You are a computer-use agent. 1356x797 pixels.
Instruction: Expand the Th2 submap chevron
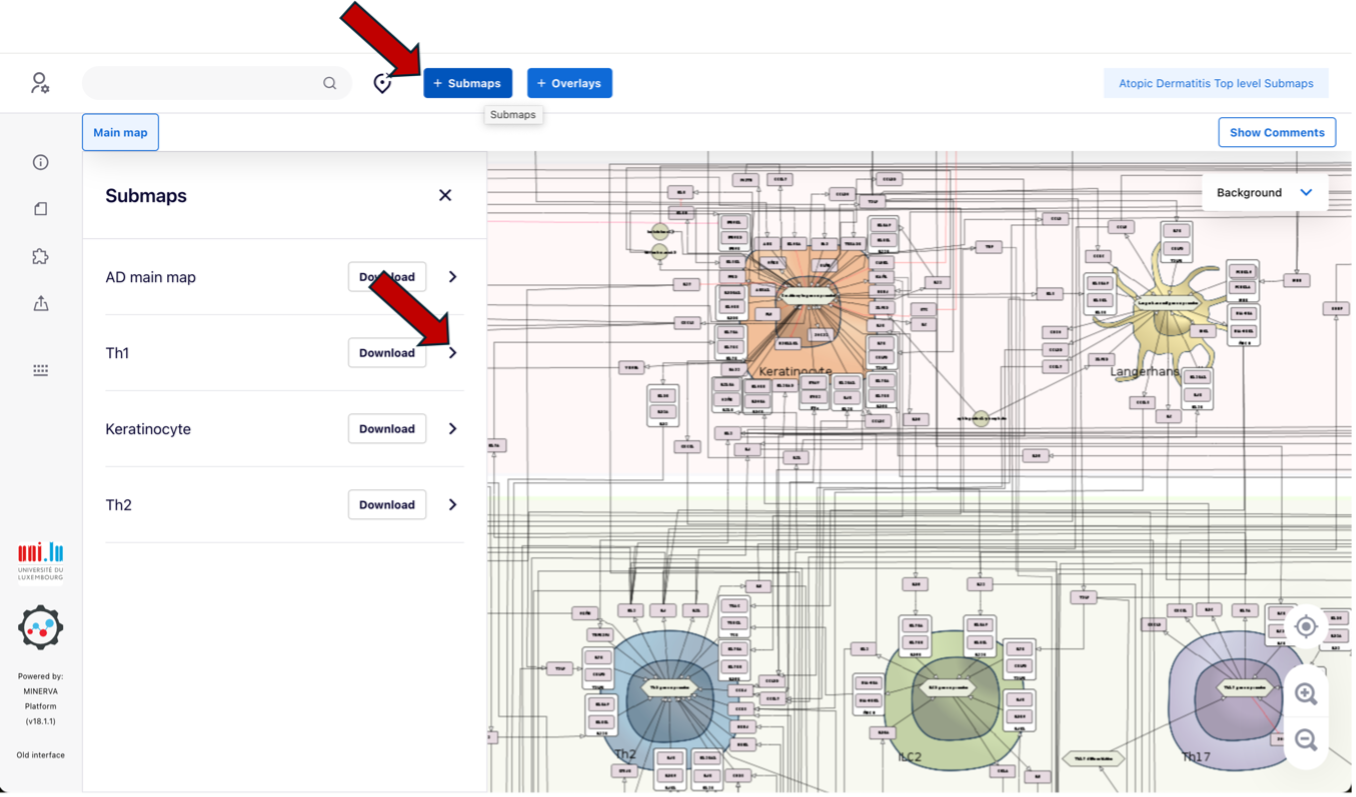(453, 505)
